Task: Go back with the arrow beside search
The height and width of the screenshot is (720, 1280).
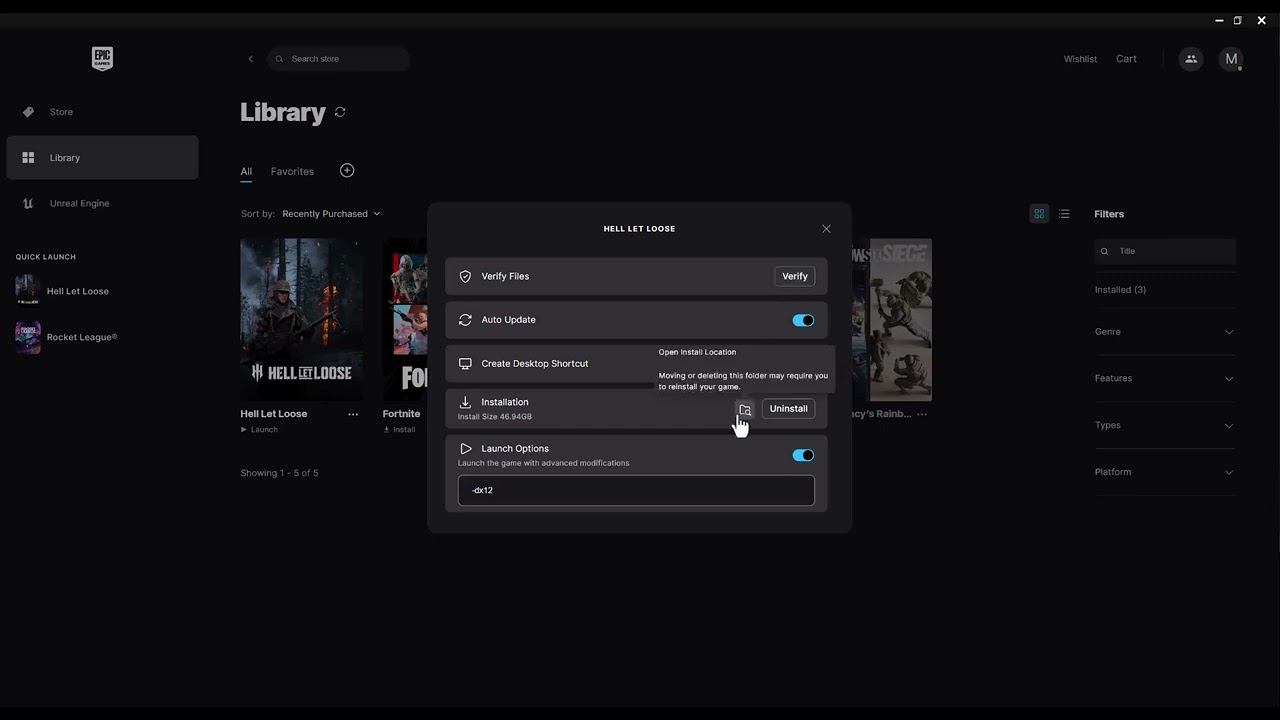Action: pos(250,59)
